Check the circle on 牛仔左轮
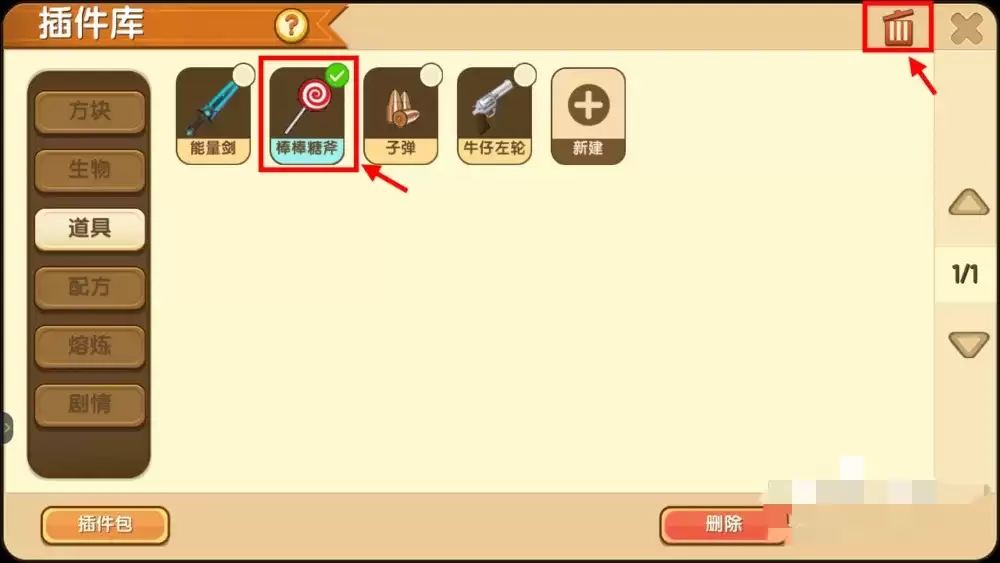The image size is (1000, 563). coord(525,75)
